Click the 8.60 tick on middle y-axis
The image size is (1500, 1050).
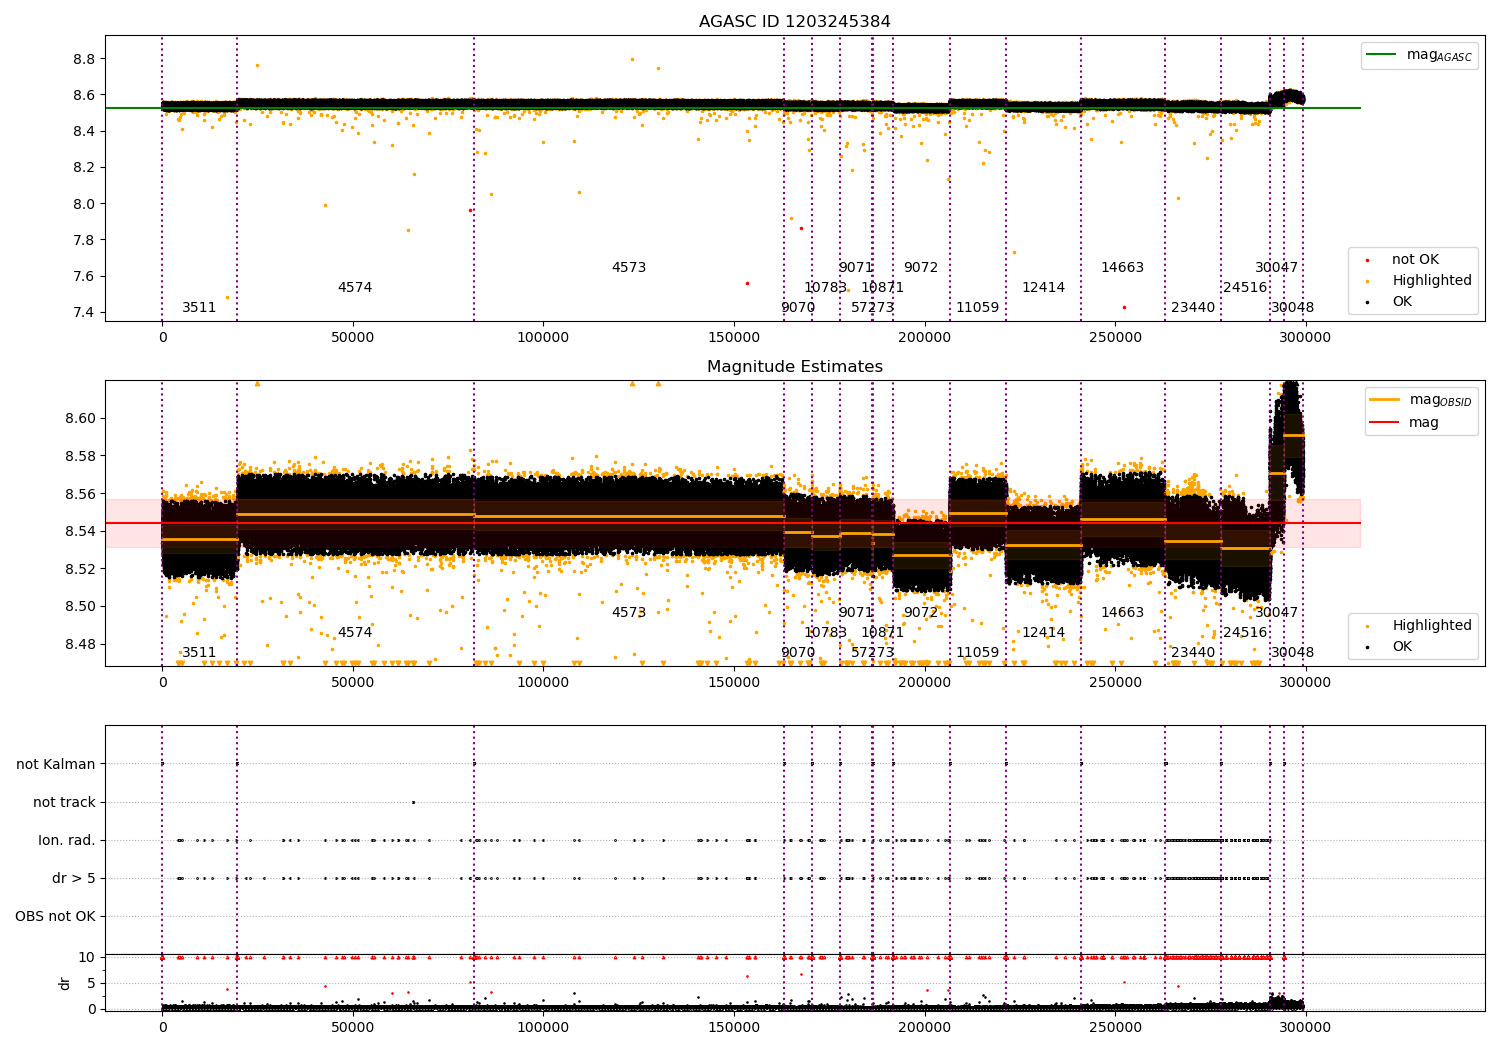[x=80, y=419]
